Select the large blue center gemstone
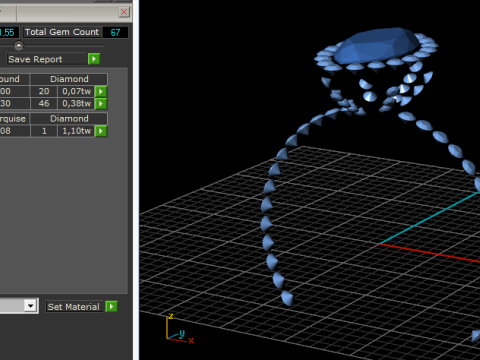This screenshot has width=480, height=360. (377, 46)
